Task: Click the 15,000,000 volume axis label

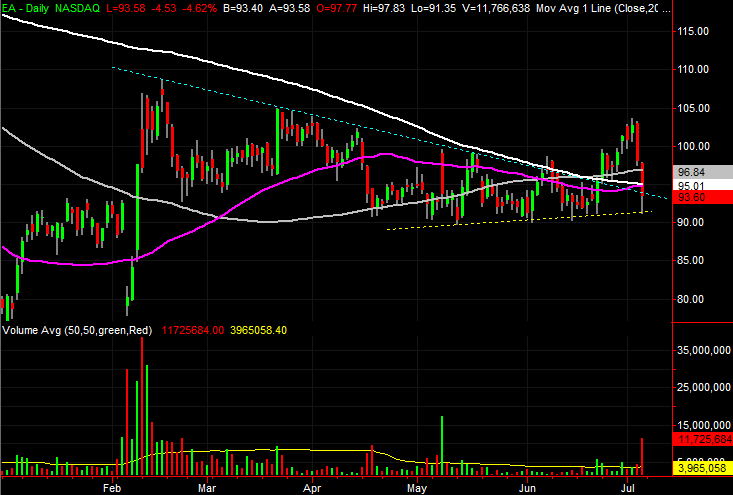Action: [704, 425]
